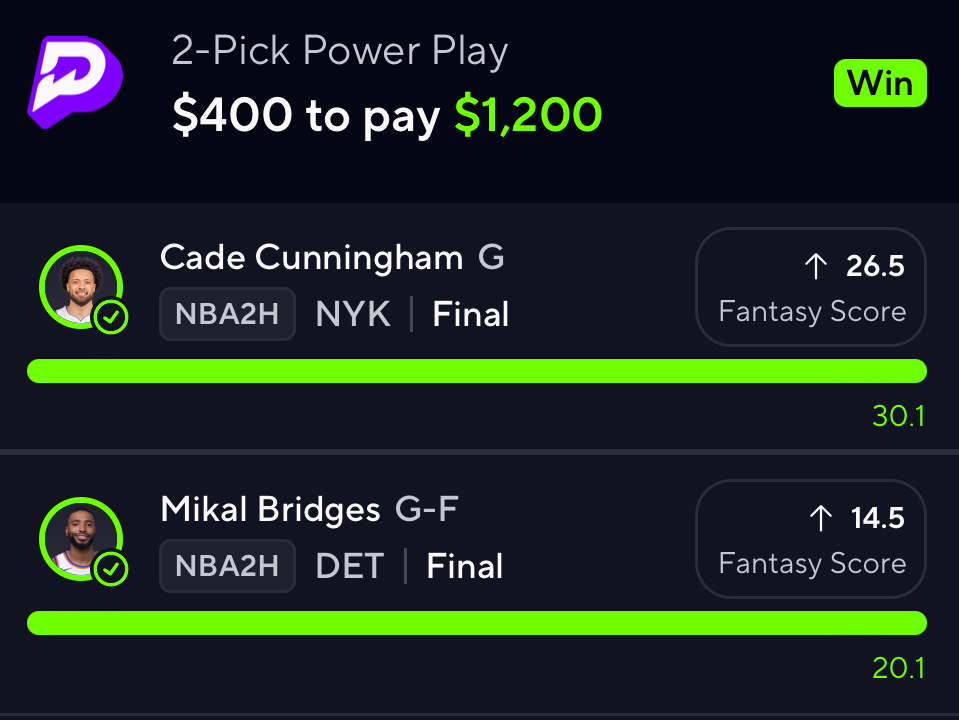This screenshot has width=959, height=720.
Task: Click the up arrow beside 14.5
Action: [820, 518]
